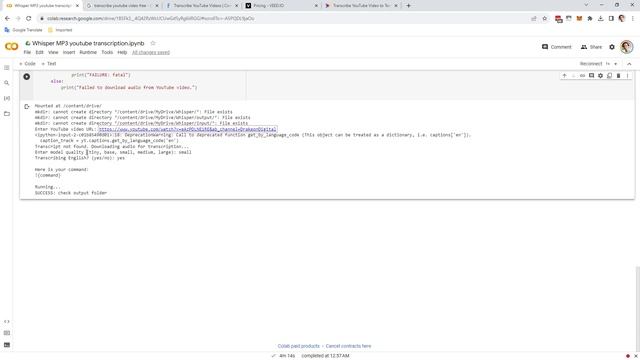
Task: Open Cancel contracts here link
Action: tap(348, 346)
